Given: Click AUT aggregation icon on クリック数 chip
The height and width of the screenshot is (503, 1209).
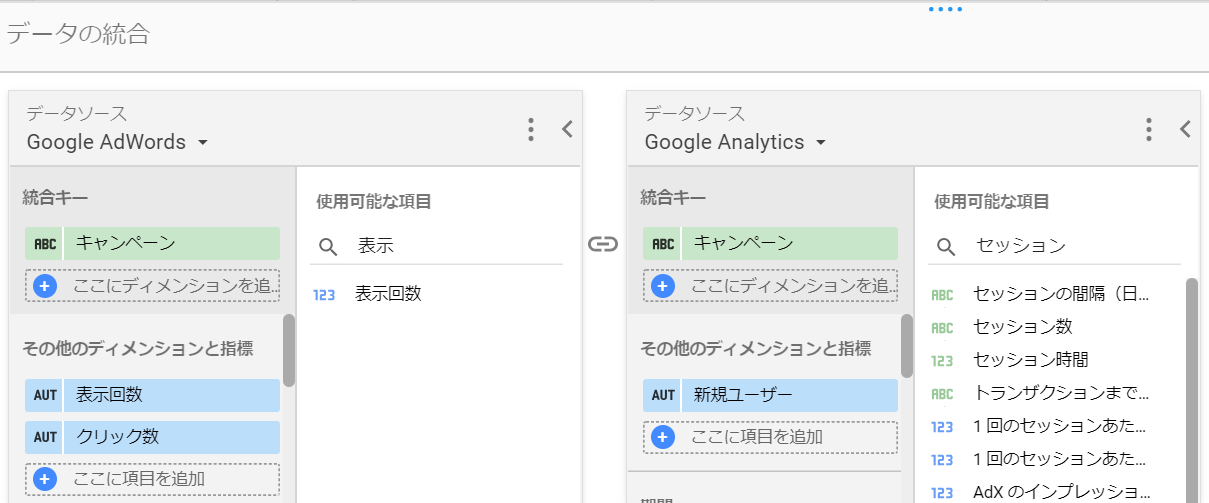Looking at the screenshot, I should (x=45, y=437).
